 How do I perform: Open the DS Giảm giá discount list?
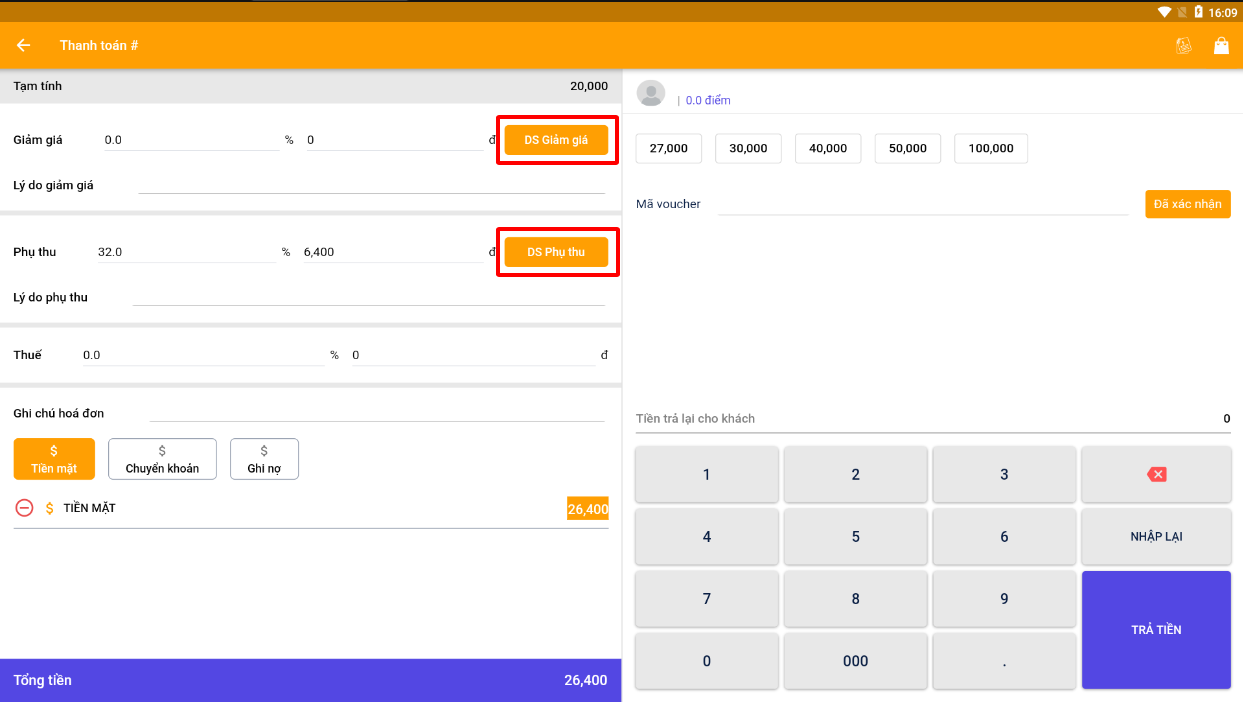tap(556, 140)
